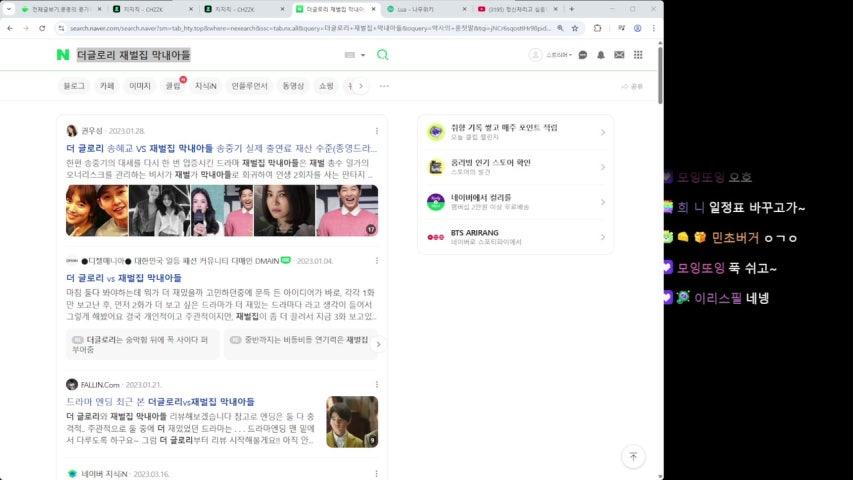Select the 지식iN search filter
This screenshot has width=853, height=480.
(206, 86)
